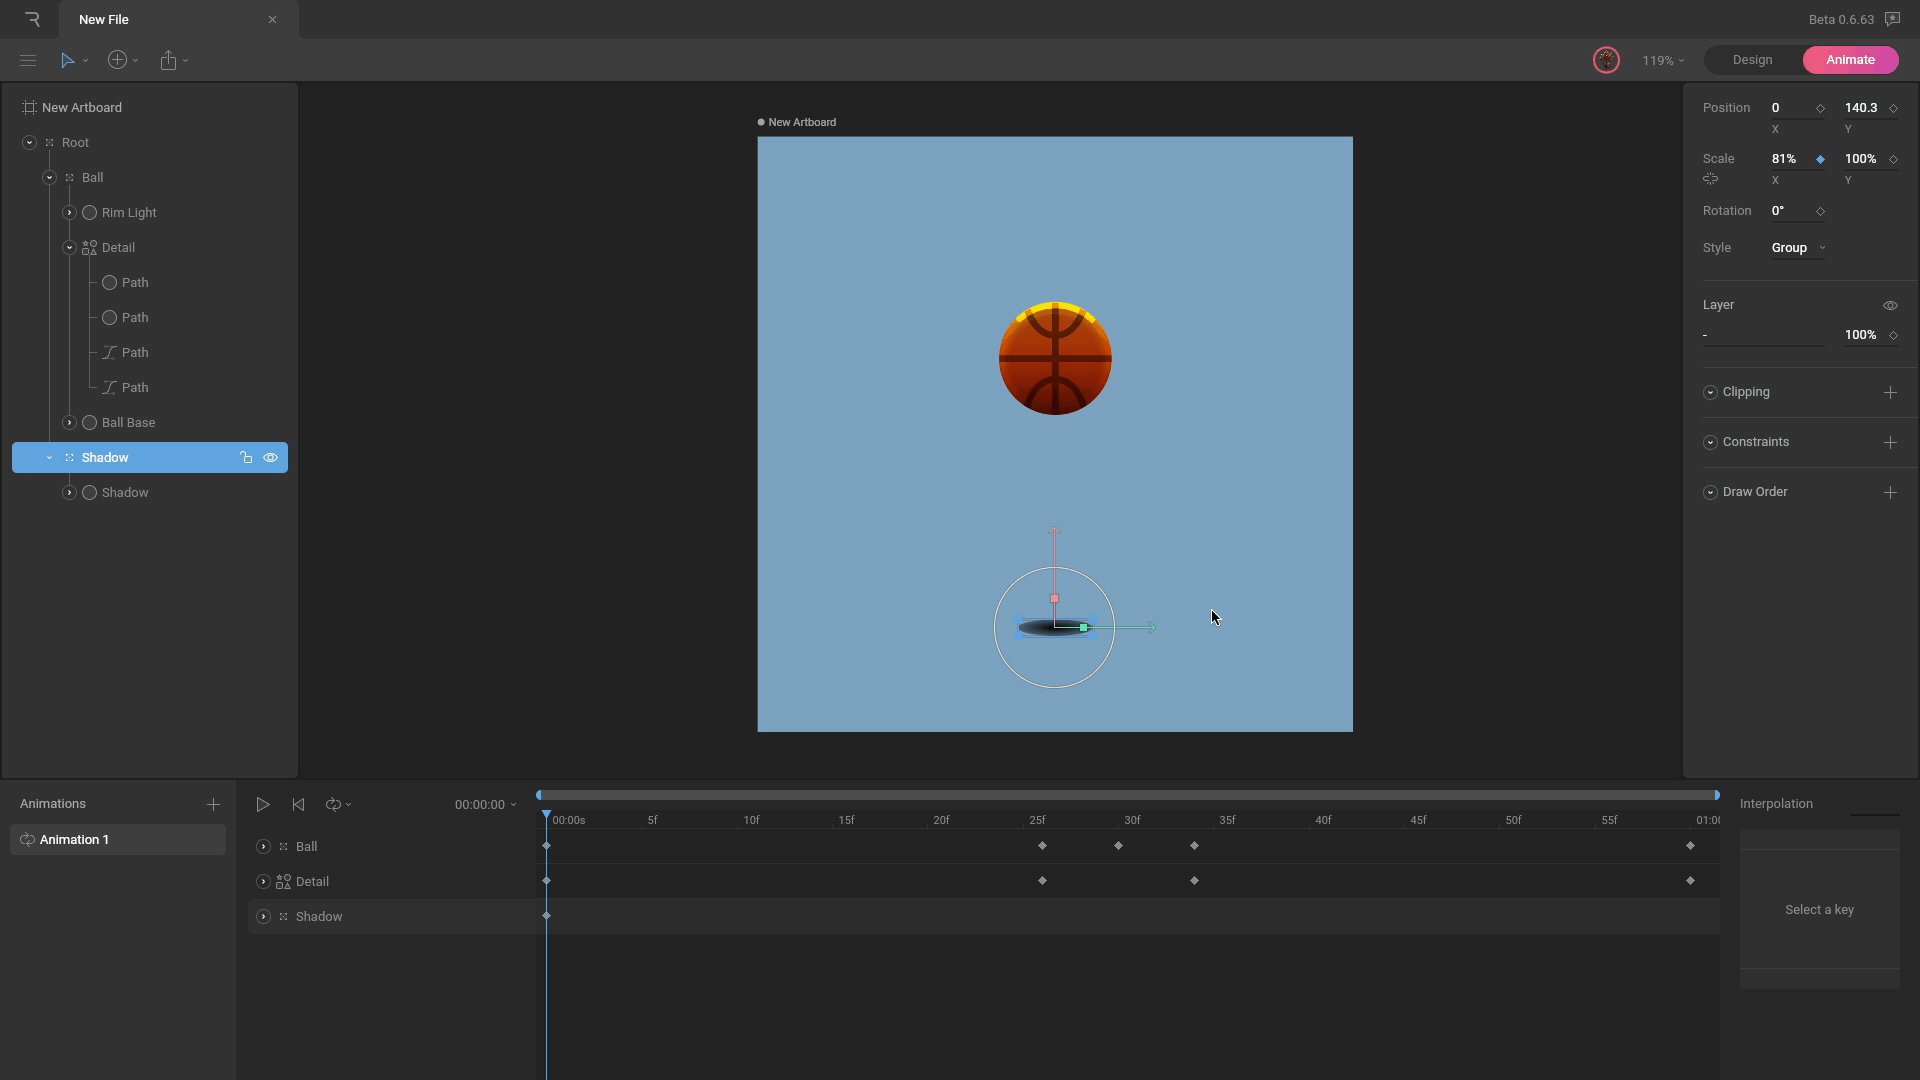Open the create shape tool

coord(118,60)
